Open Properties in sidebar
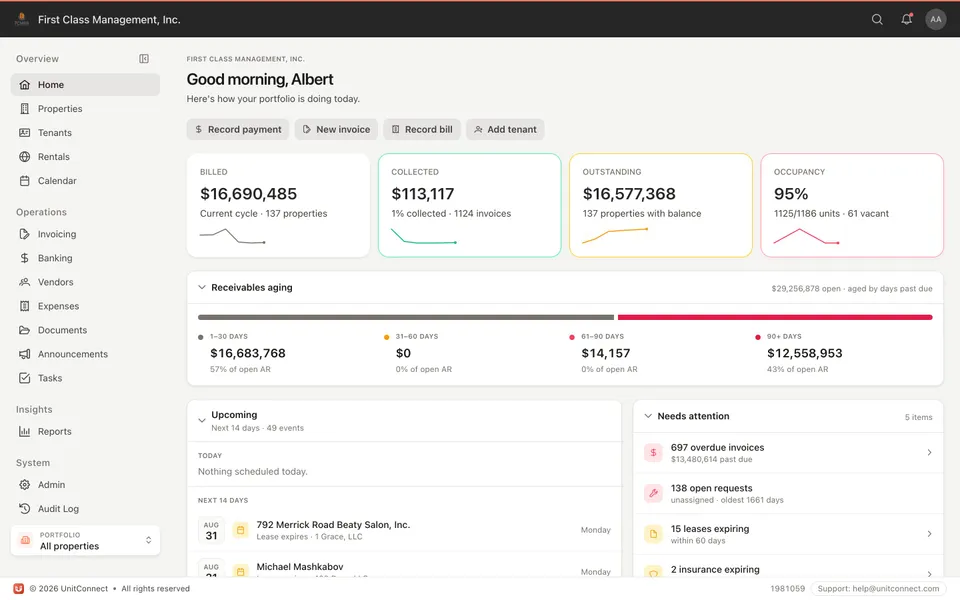The image size is (960, 600). tap(85, 108)
